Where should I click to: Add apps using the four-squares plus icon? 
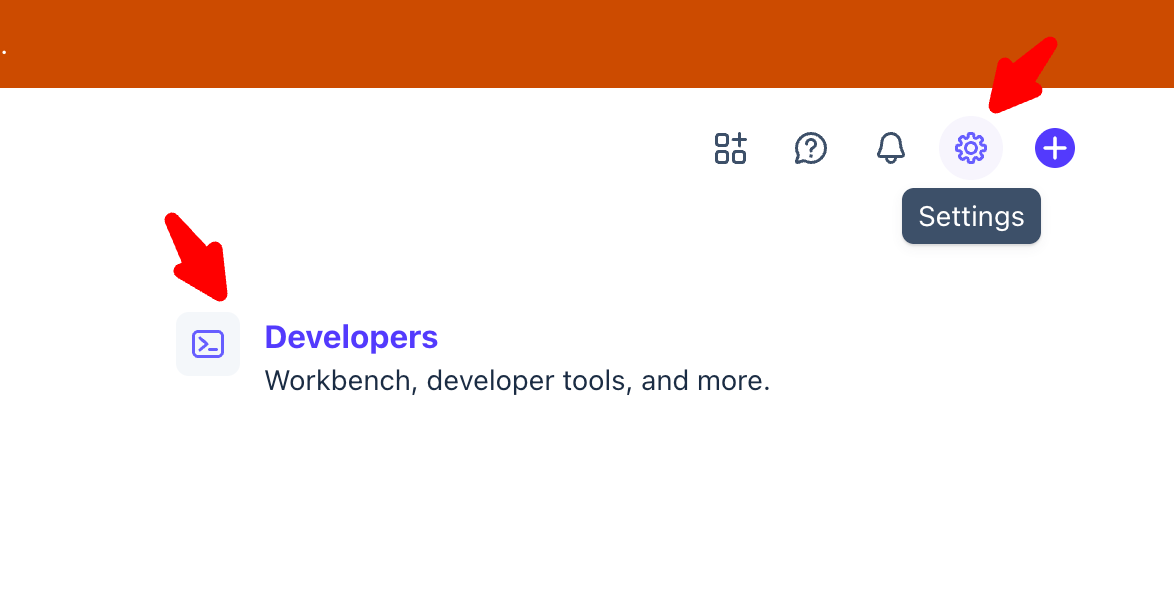point(730,148)
